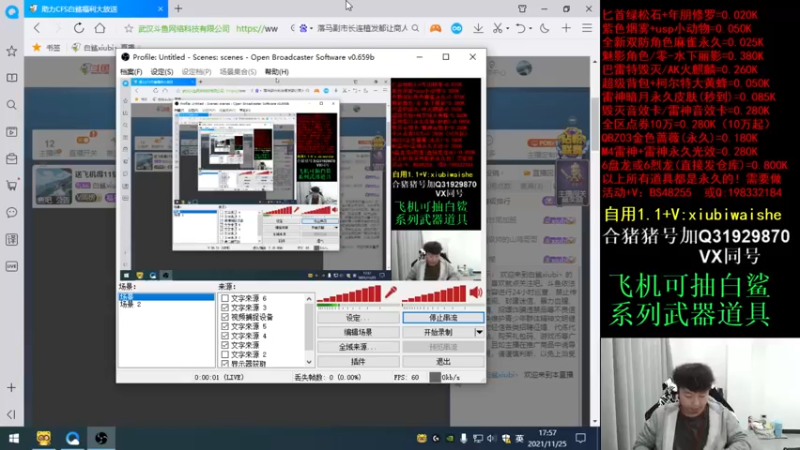Toggle the plain 文字来源 checkbox
Viewport: 800px width, 450px height.
click(225, 345)
